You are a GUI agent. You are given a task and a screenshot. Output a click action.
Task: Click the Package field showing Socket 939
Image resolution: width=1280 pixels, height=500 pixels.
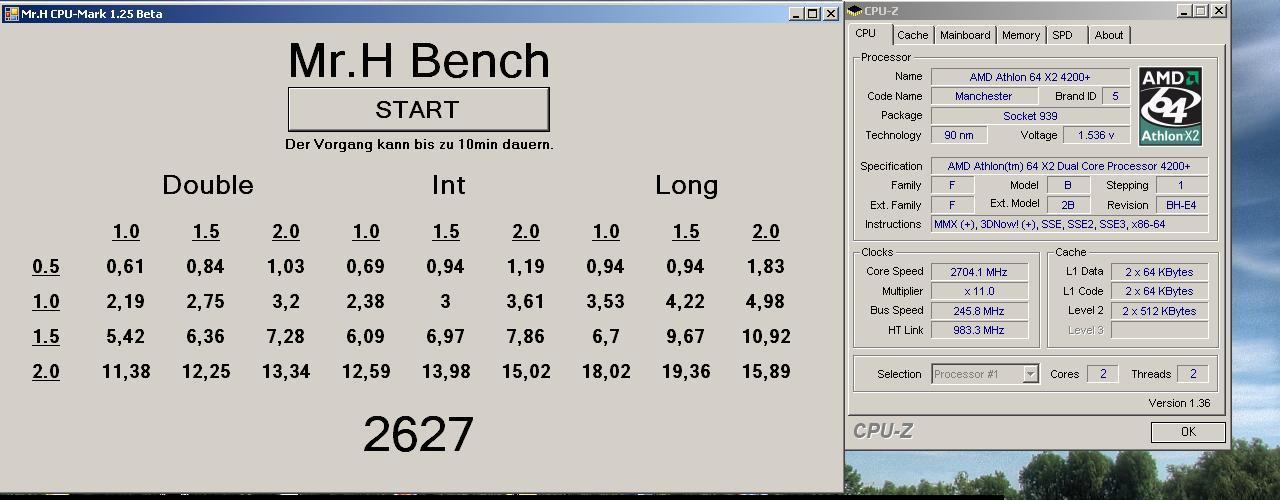[x=1030, y=116]
